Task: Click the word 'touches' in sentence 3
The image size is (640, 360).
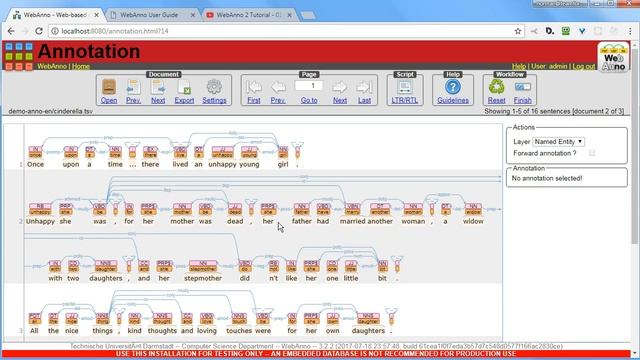Action: click(x=239, y=331)
